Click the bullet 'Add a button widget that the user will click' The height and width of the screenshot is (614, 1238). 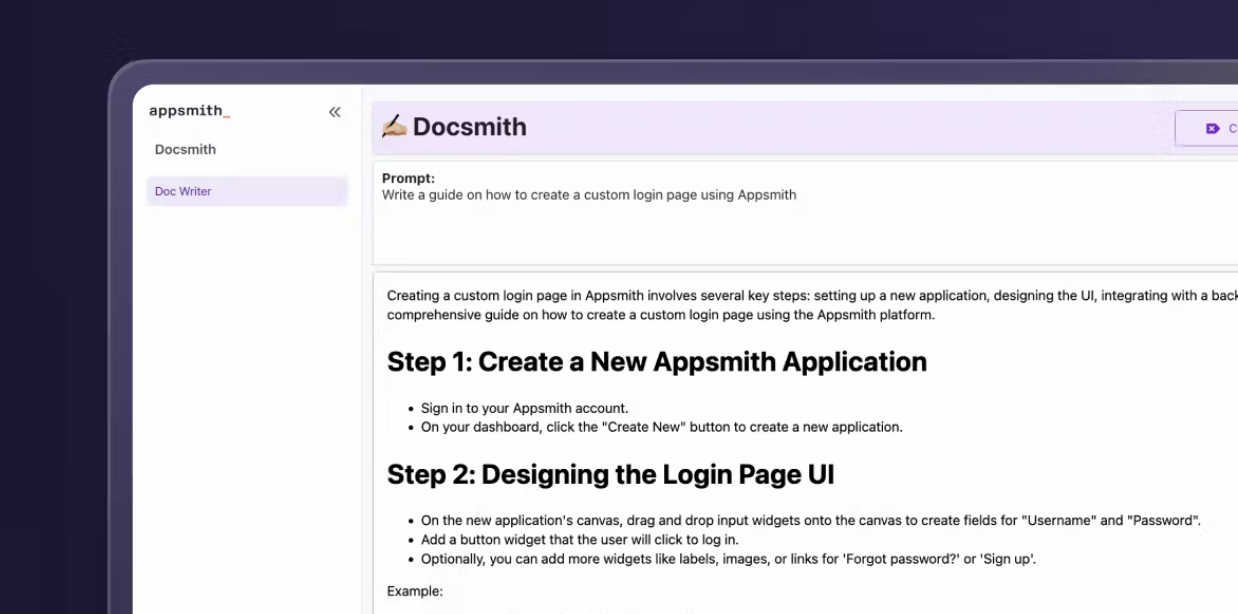pos(580,539)
